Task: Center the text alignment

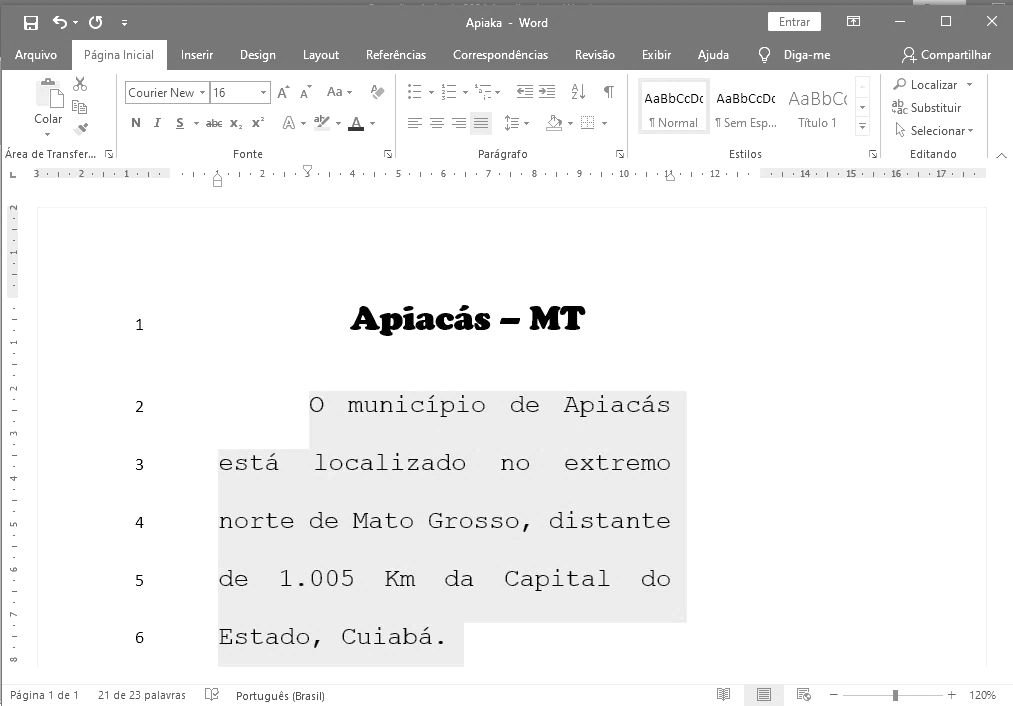Action: click(x=437, y=123)
